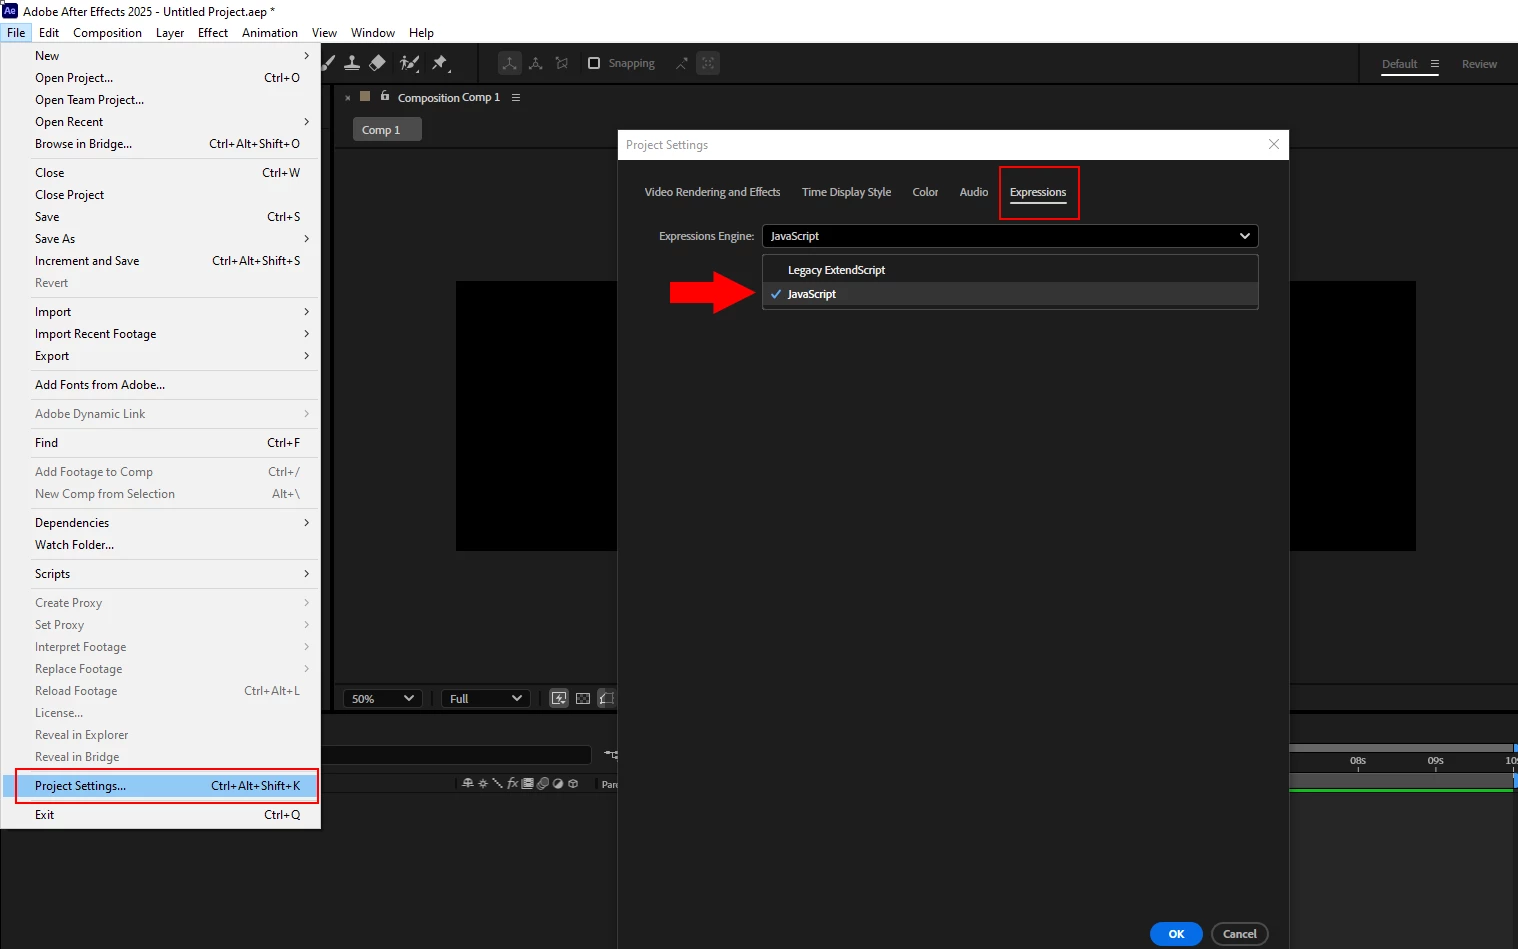
Task: Open the Time Display Style tab
Action: coord(846,192)
